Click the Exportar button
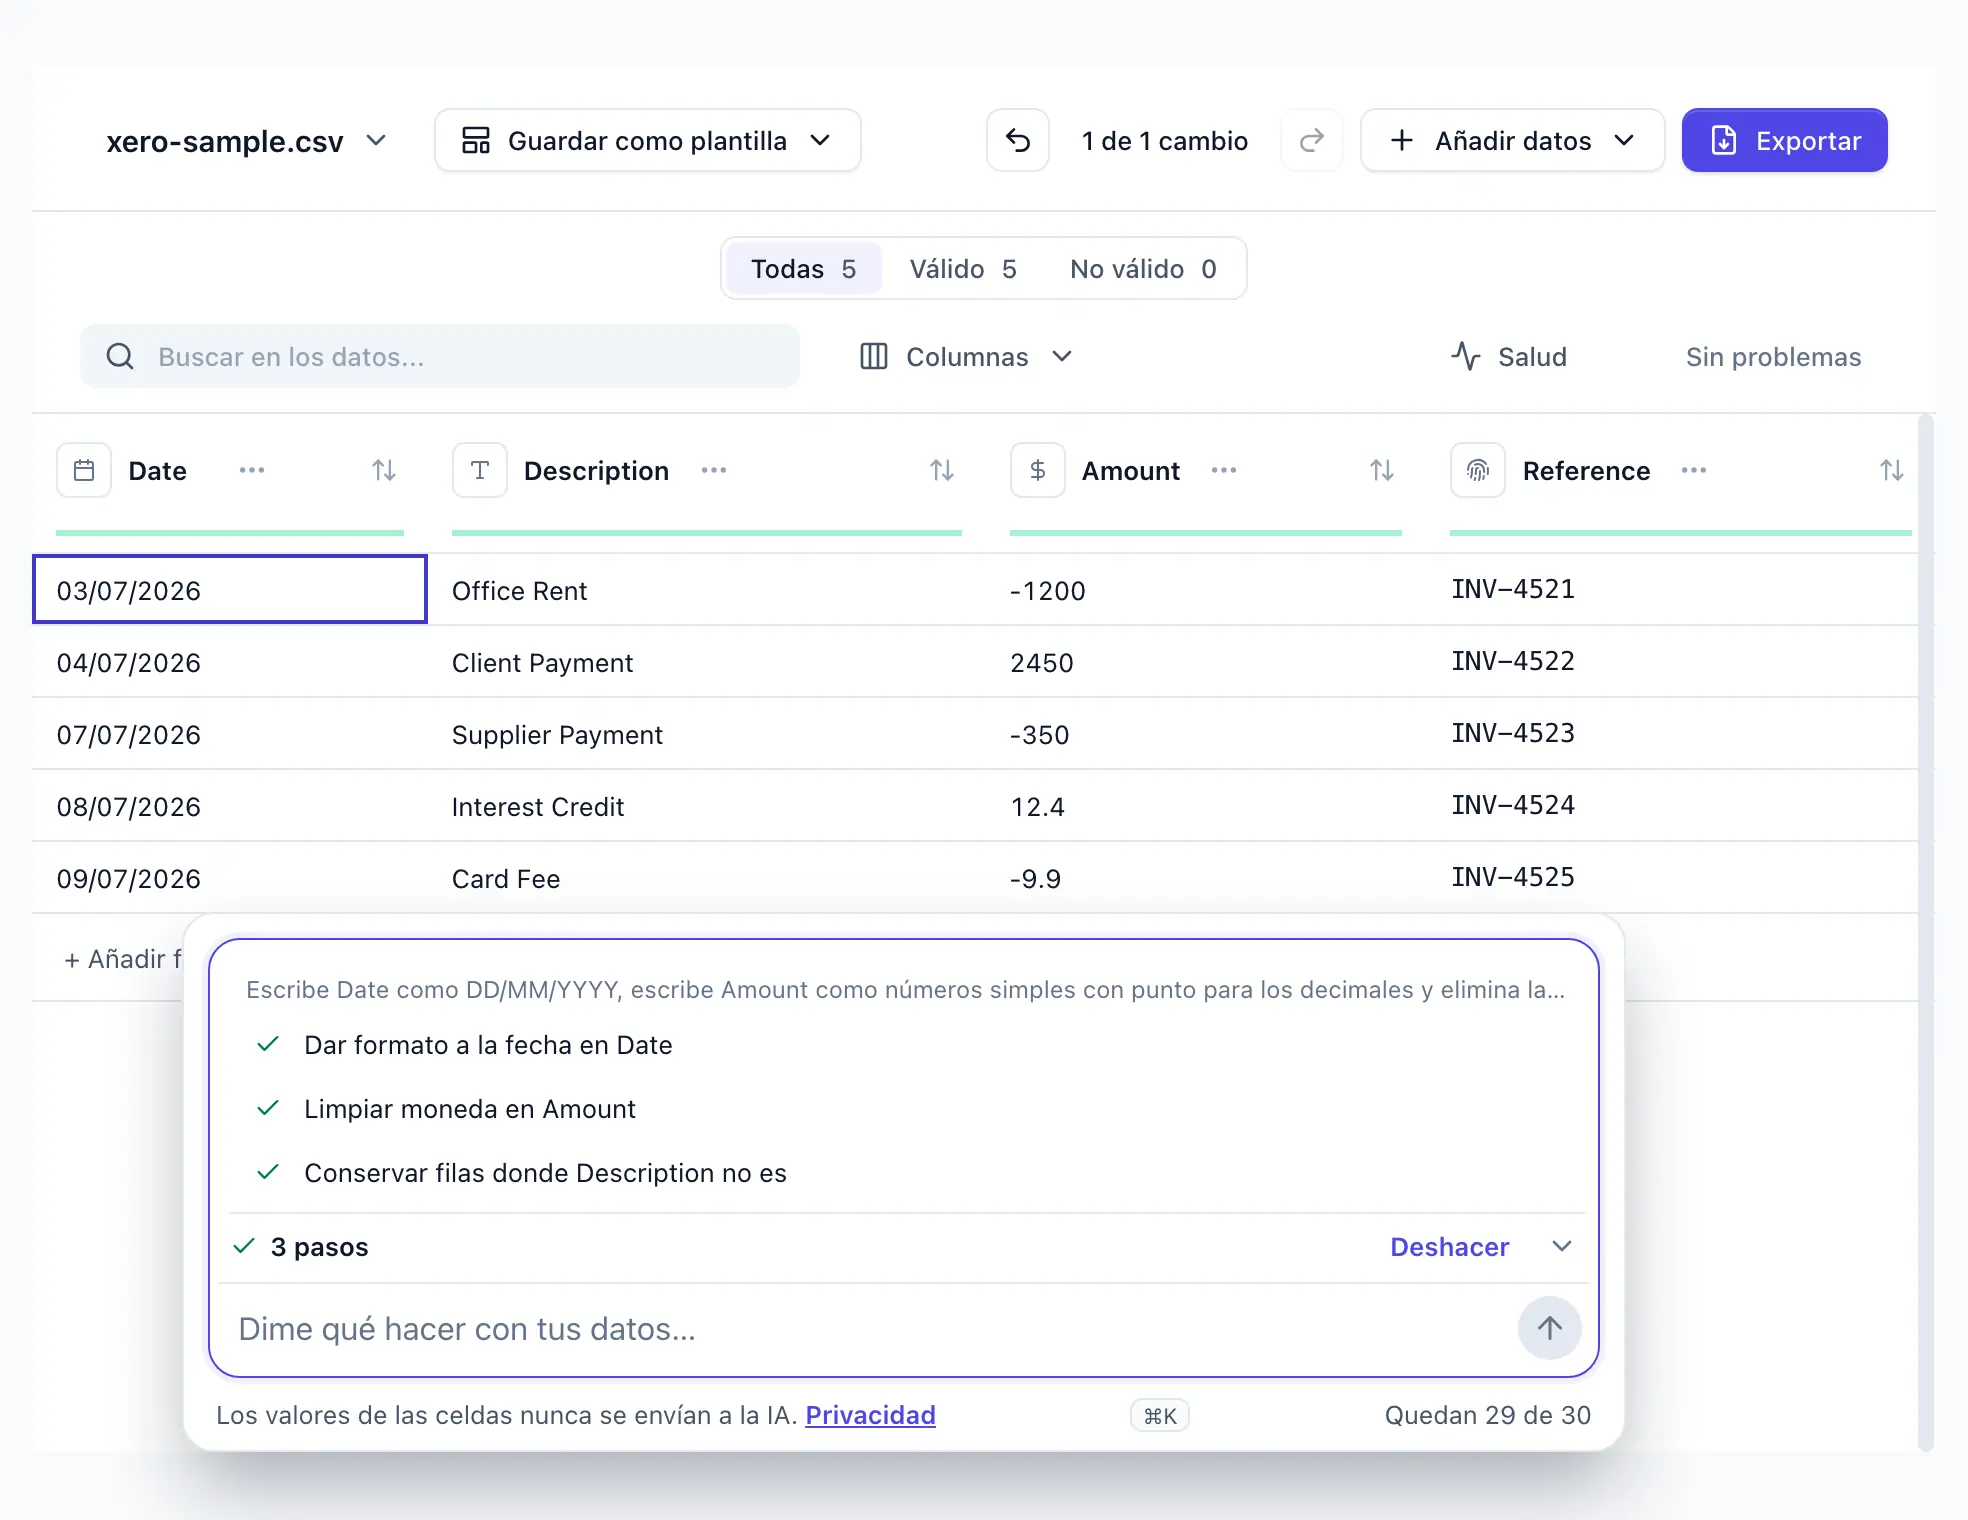1968x1520 pixels. [x=1785, y=140]
